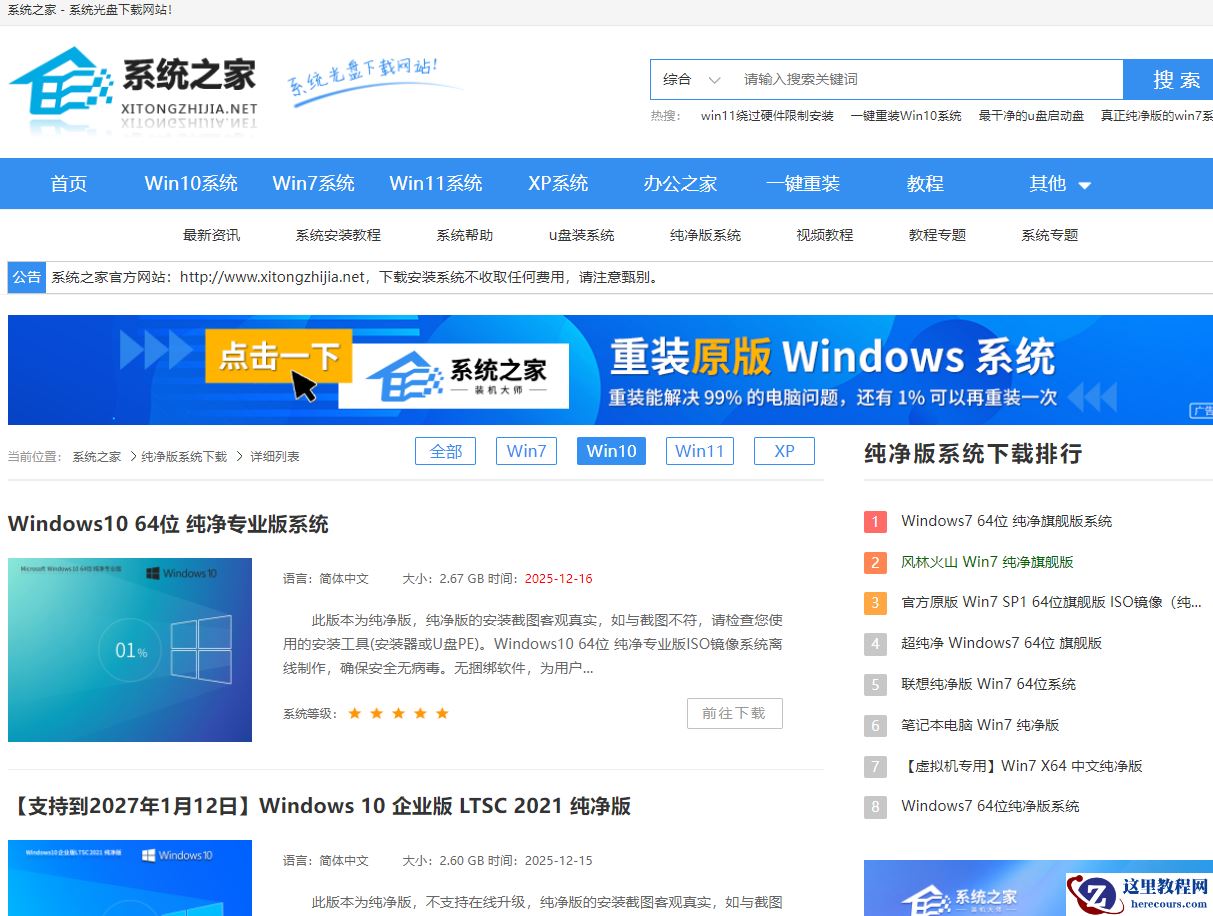Click hot search 一键重装Win10系统
The width and height of the screenshot is (1213, 916).
[908, 116]
